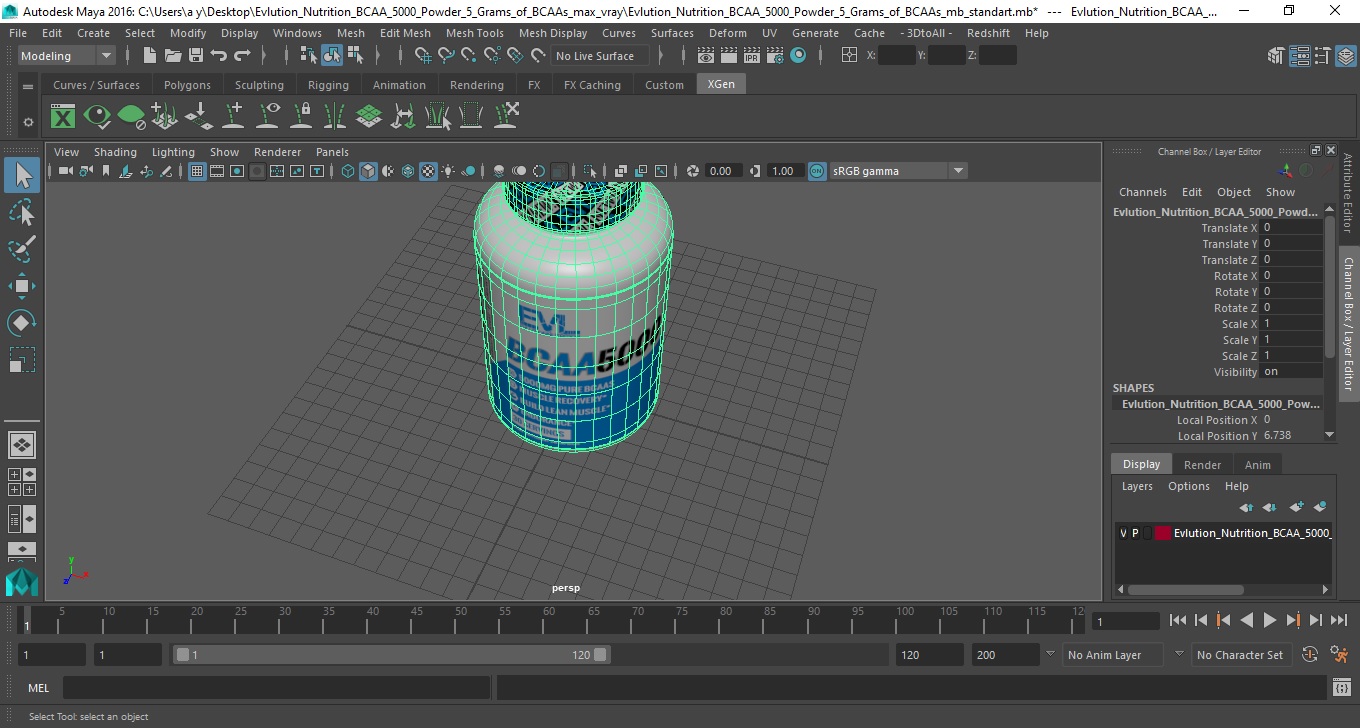Toggle layer visibility V box

[1123, 533]
